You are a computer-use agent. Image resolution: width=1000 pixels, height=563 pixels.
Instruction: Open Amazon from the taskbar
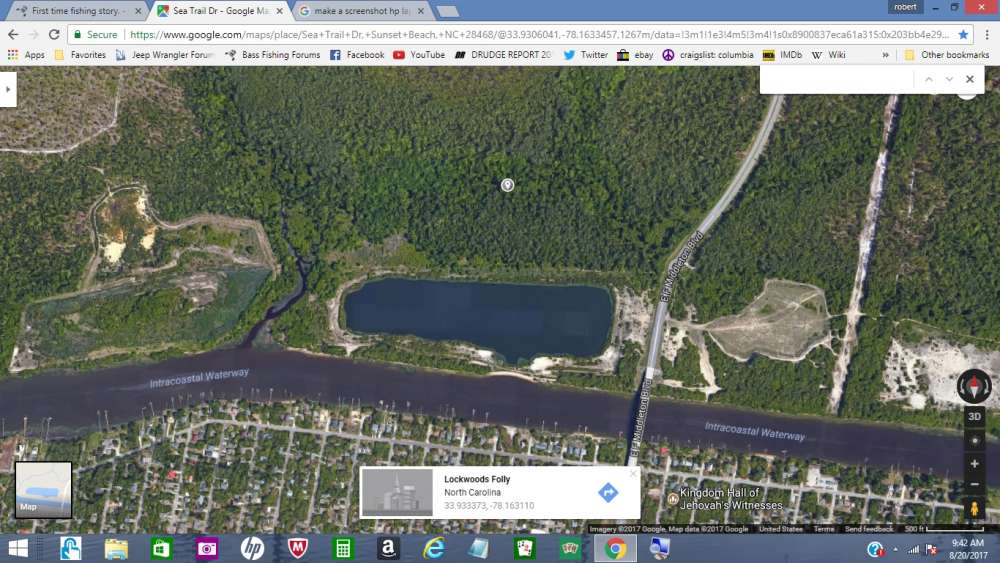388,548
